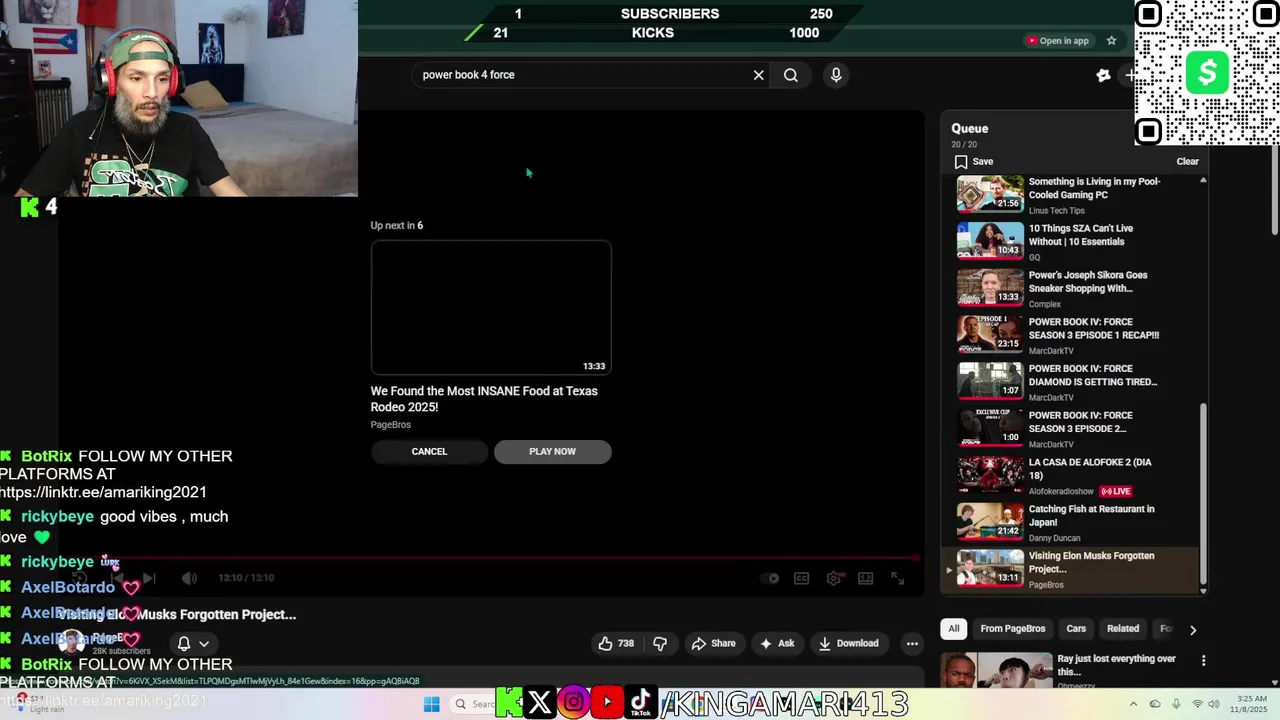The height and width of the screenshot is (720, 1280).
Task: Open player settings gear
Action: pyautogui.click(x=833, y=578)
